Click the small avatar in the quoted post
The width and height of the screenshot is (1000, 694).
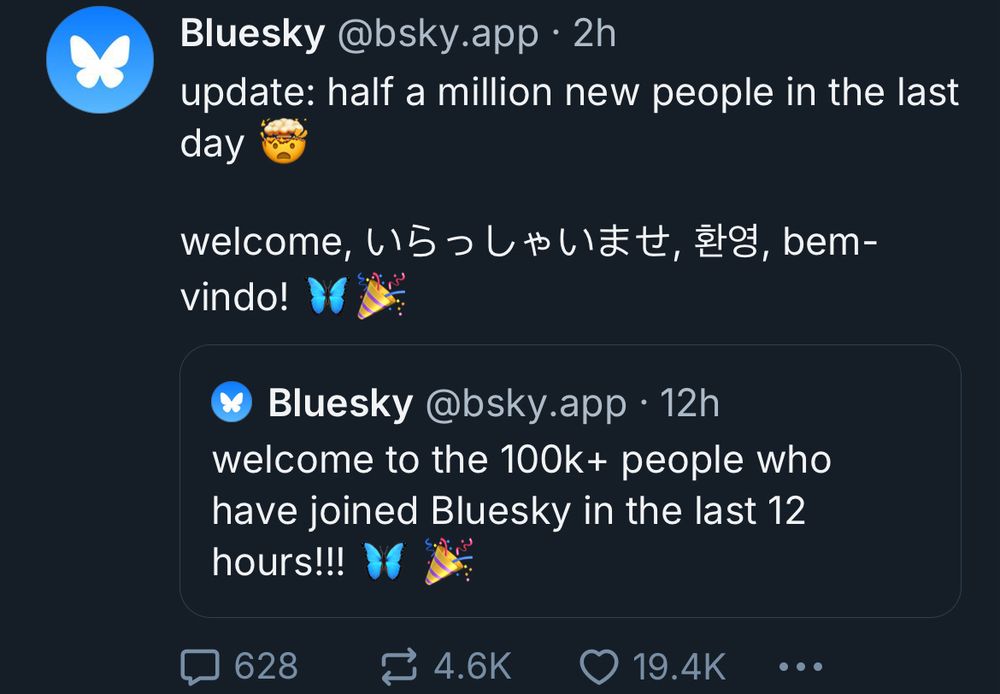(232, 403)
